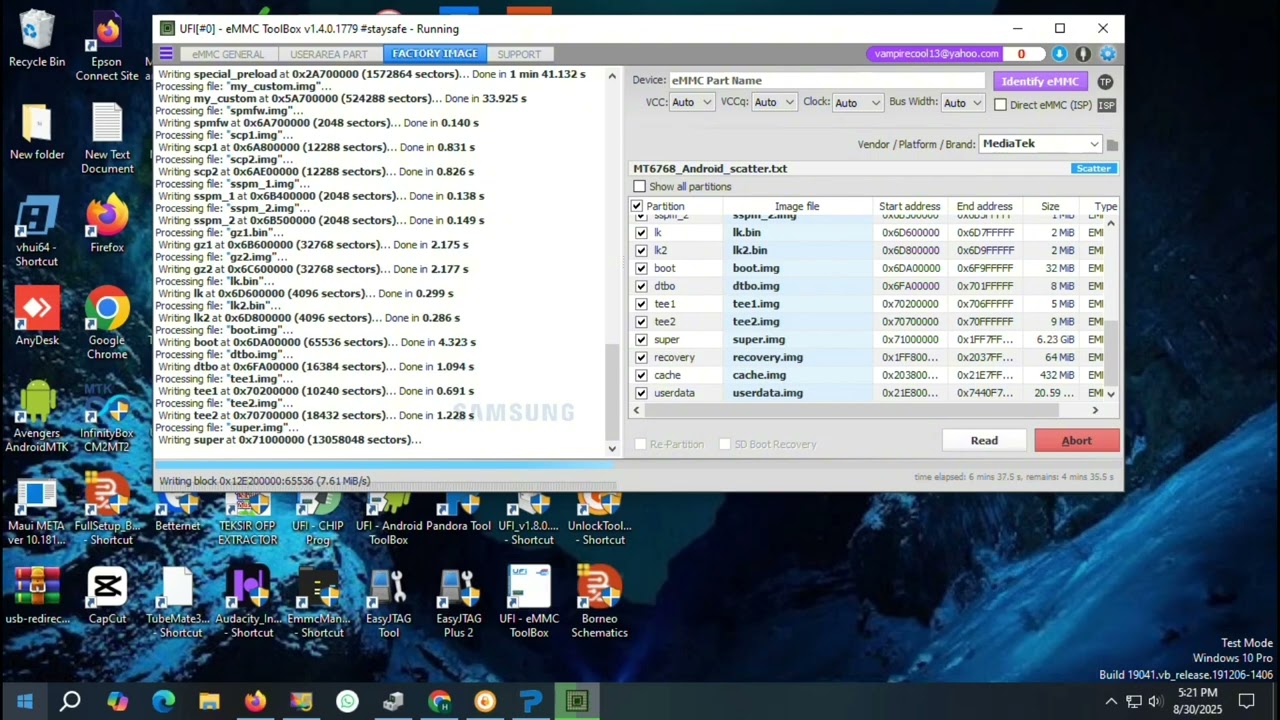1280x720 pixels.
Task: Switch to the USERAREA PART tab
Action: coord(329,54)
